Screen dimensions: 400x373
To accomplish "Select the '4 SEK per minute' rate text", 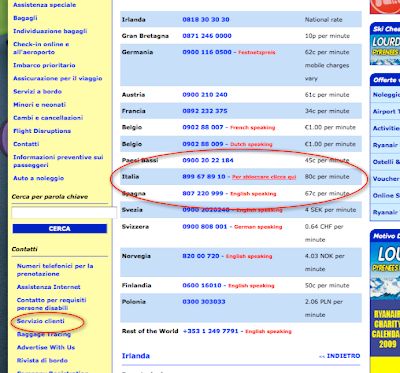I will (330, 210).
